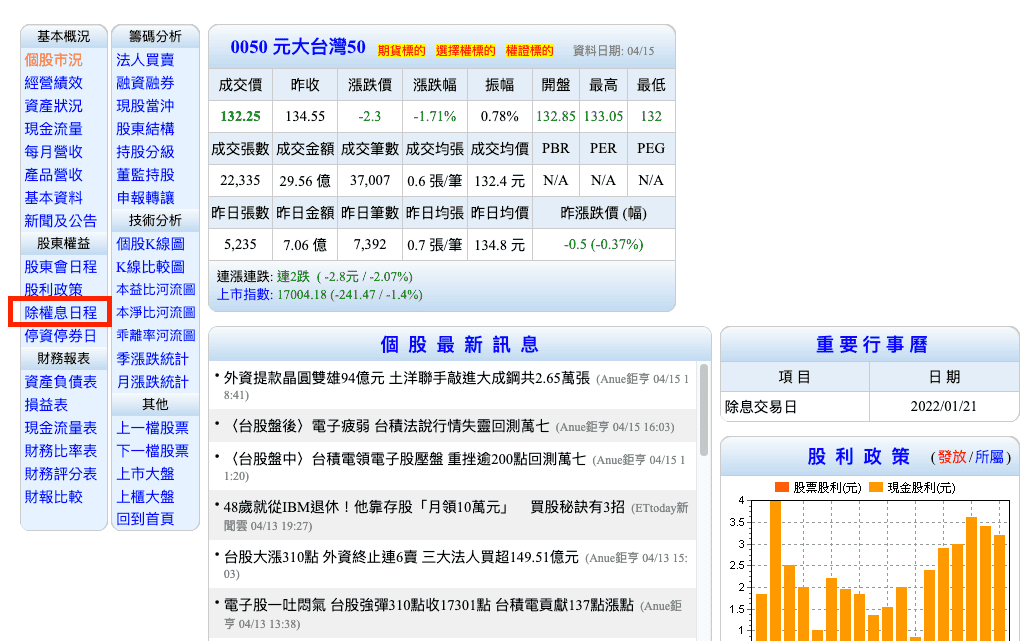Open 上櫃大盤 link
Screen dimensions: 1029x641
(145, 497)
